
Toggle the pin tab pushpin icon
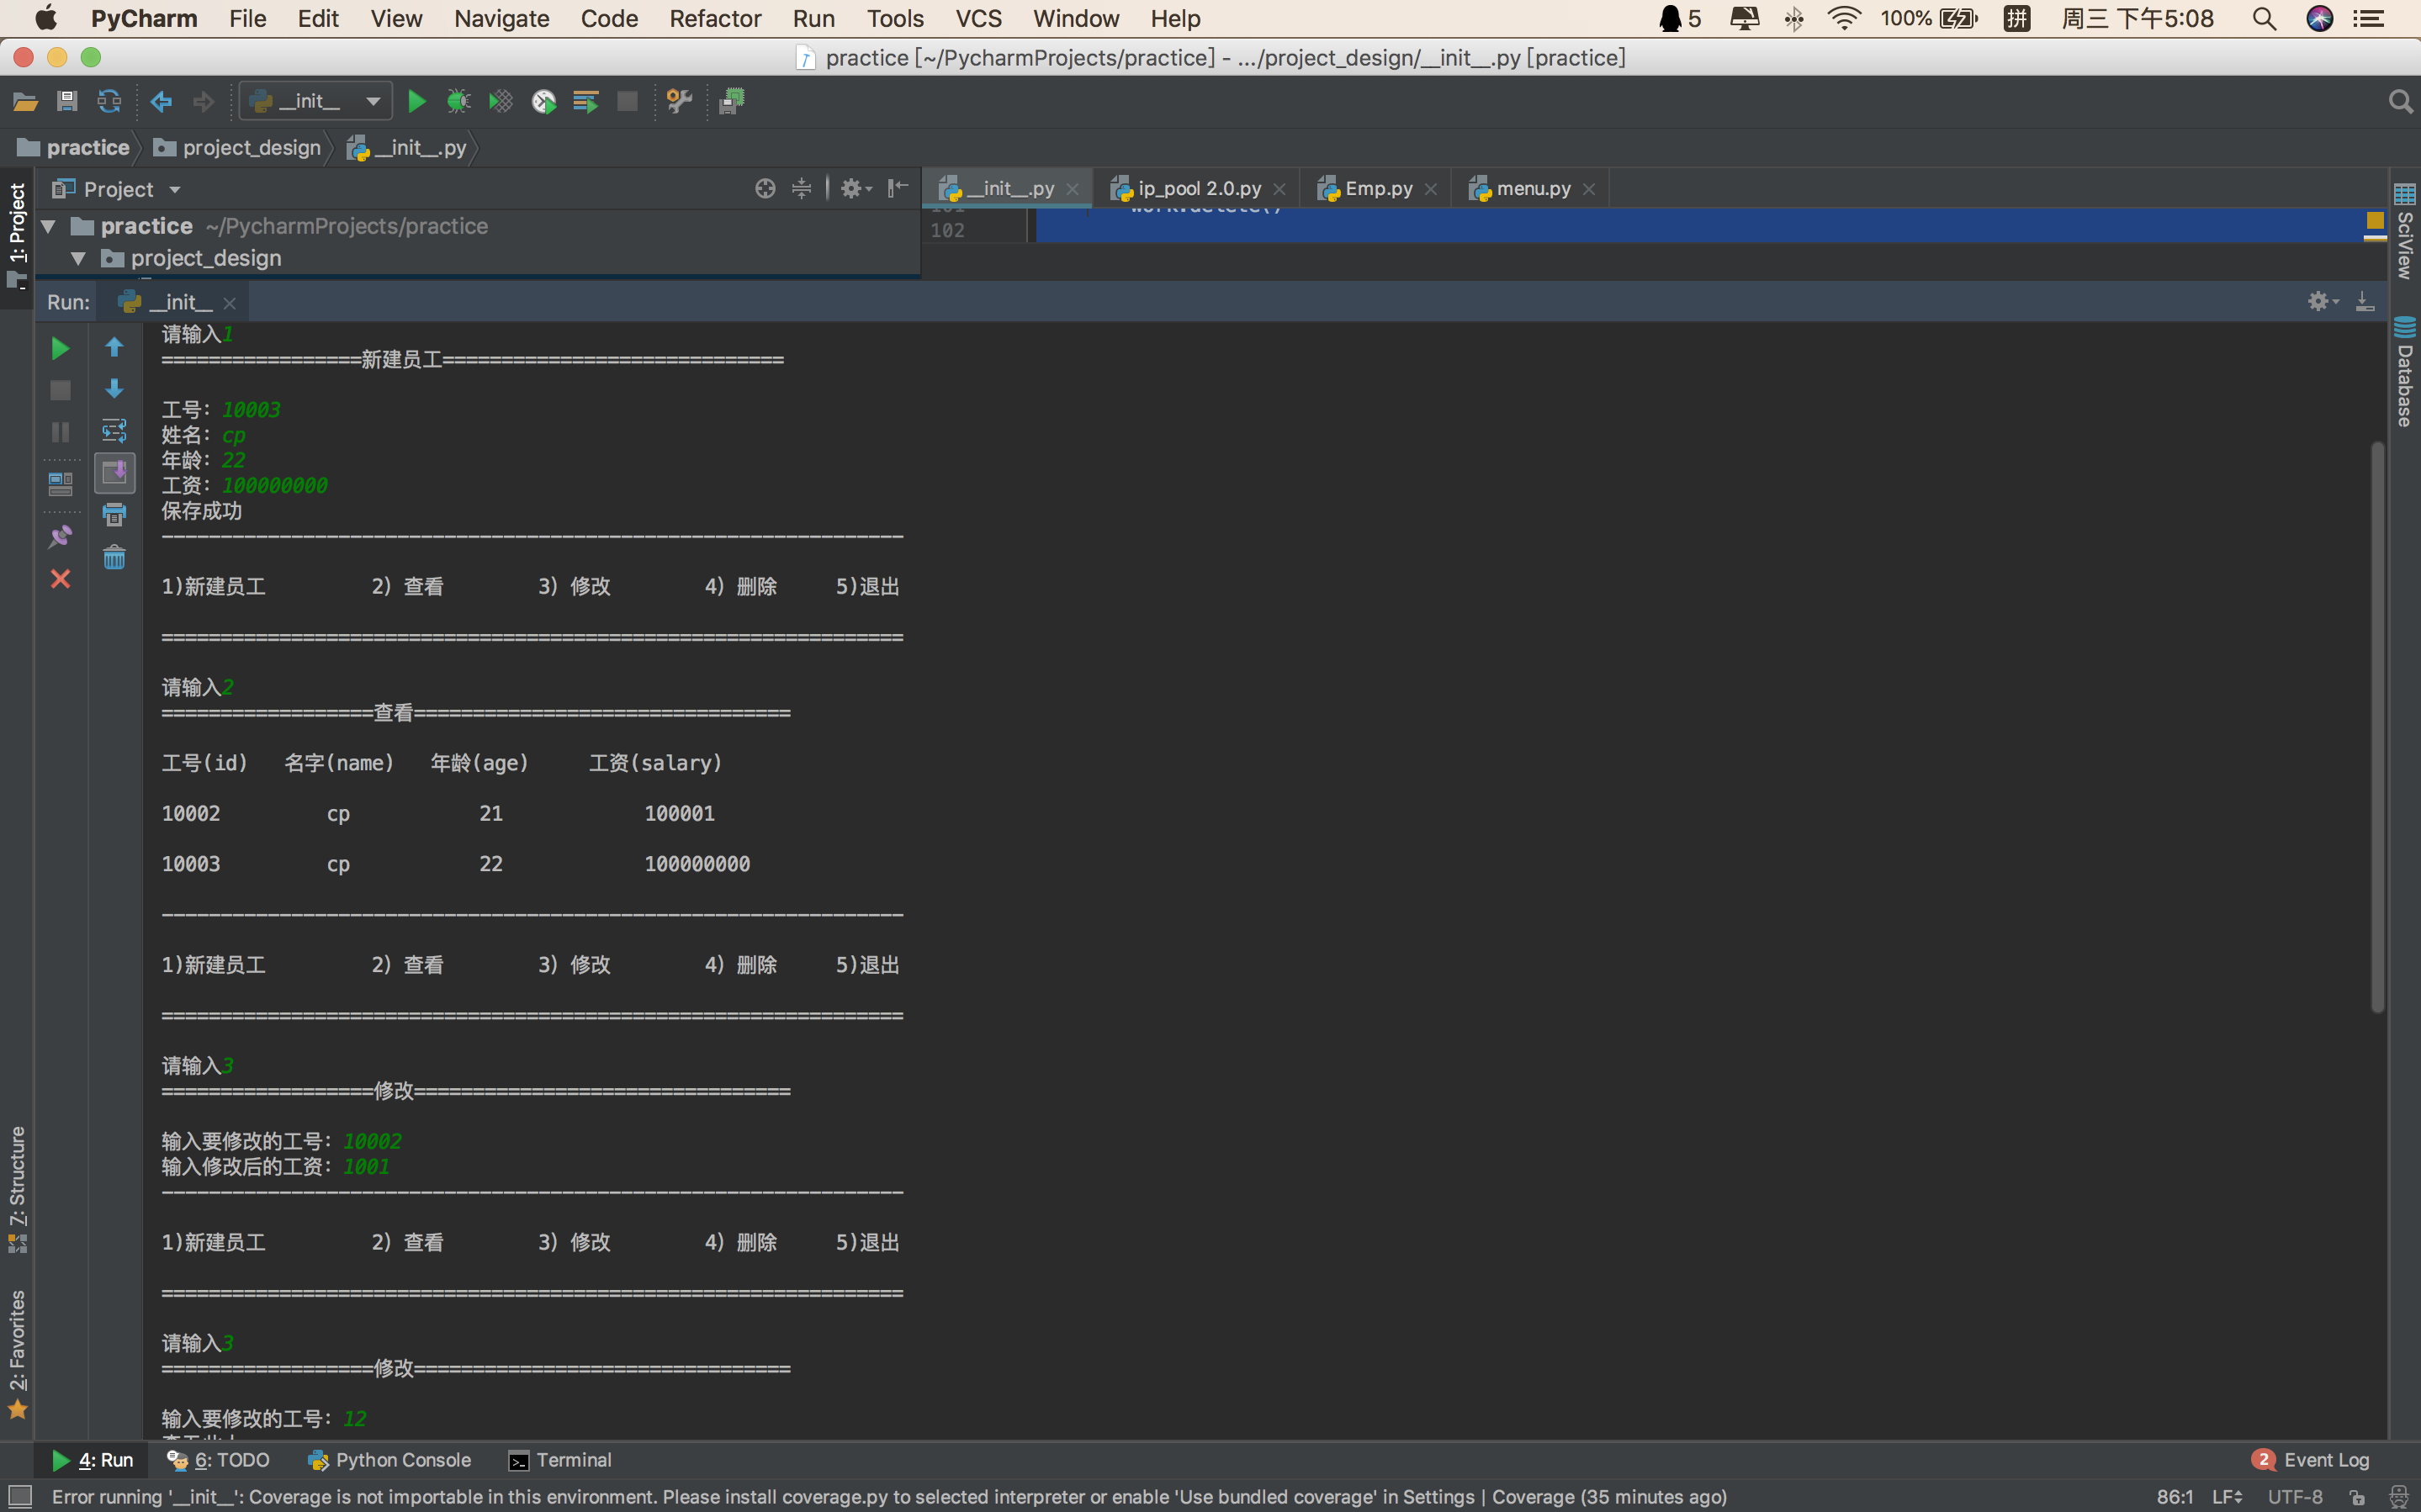pyautogui.click(x=60, y=537)
